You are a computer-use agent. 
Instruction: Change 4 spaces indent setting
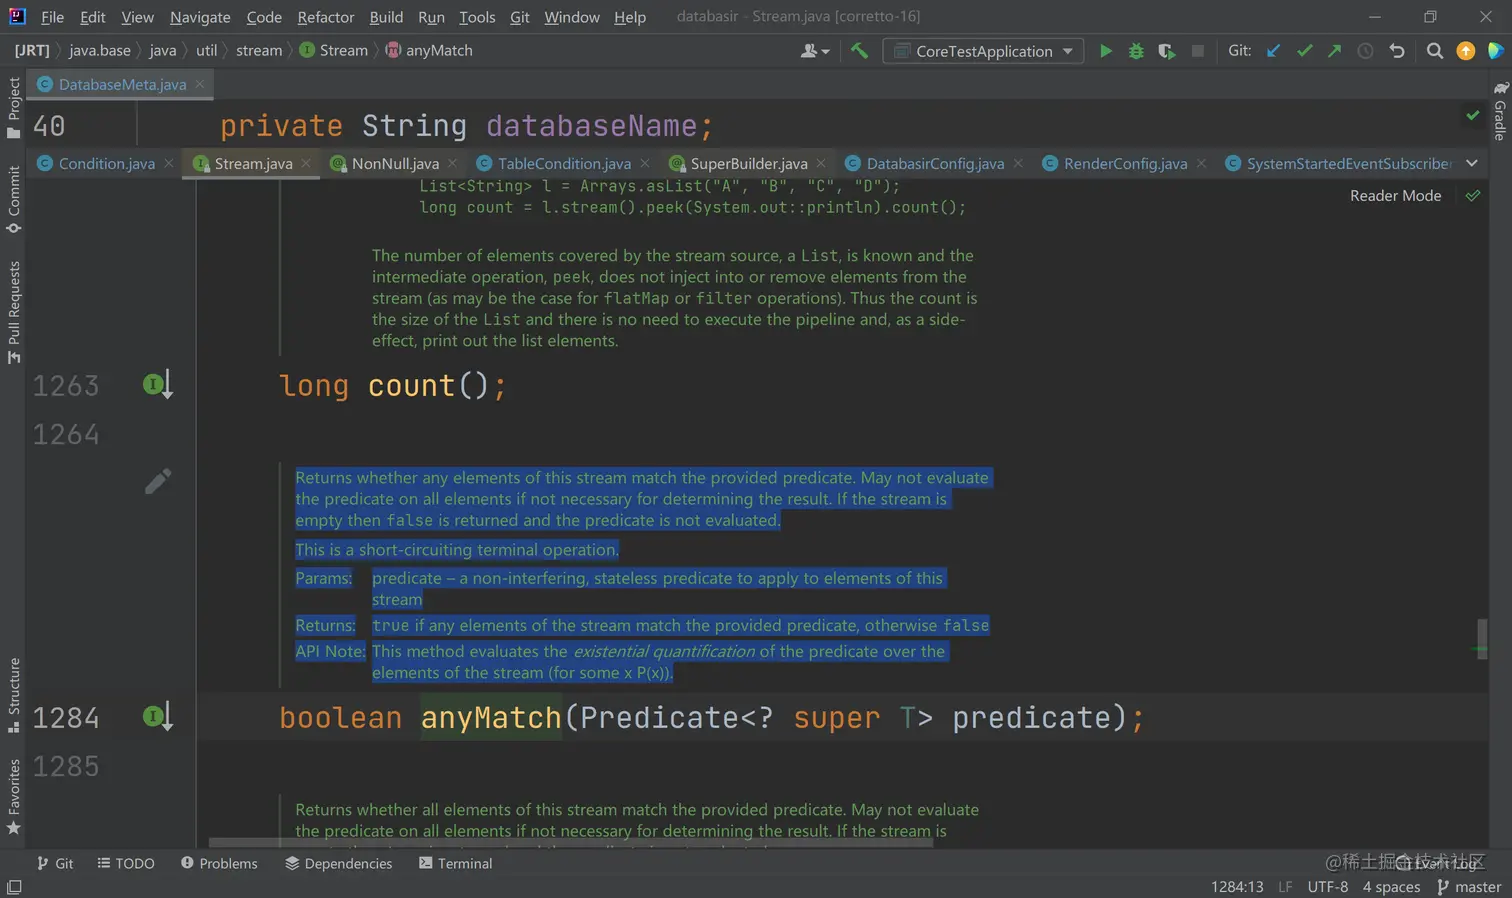tap(1391, 887)
